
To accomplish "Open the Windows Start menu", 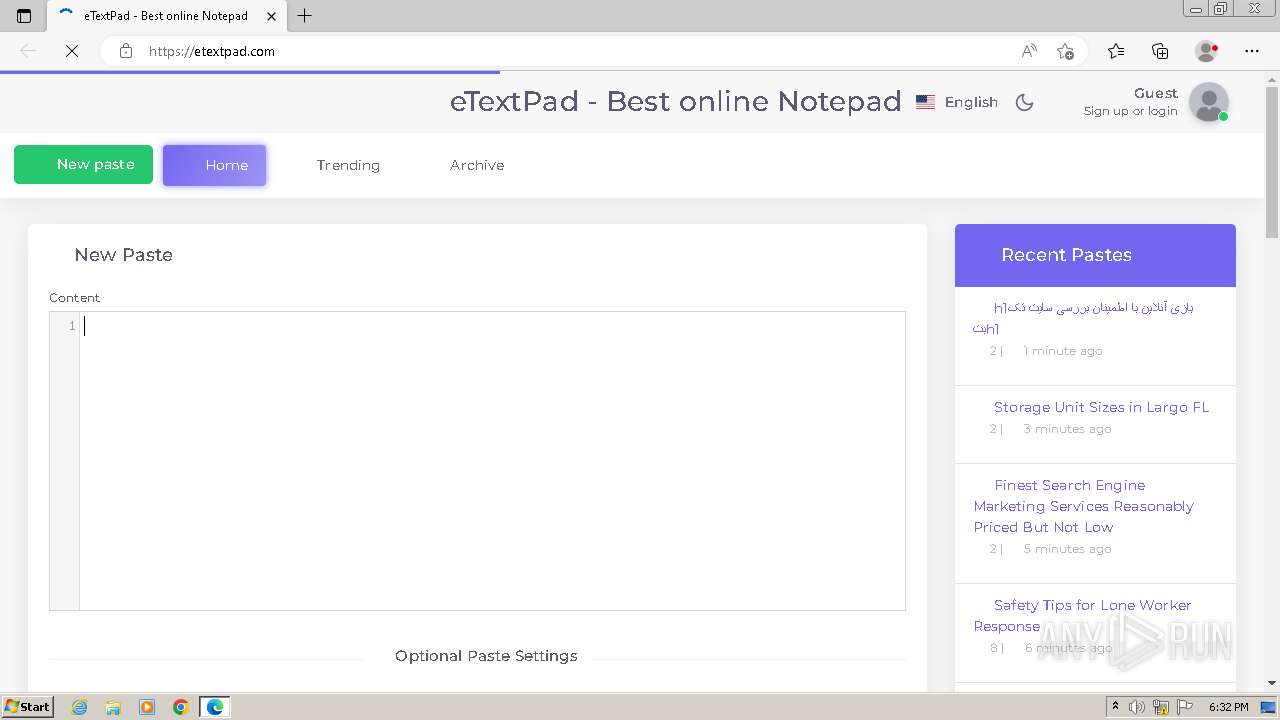I will 27,706.
